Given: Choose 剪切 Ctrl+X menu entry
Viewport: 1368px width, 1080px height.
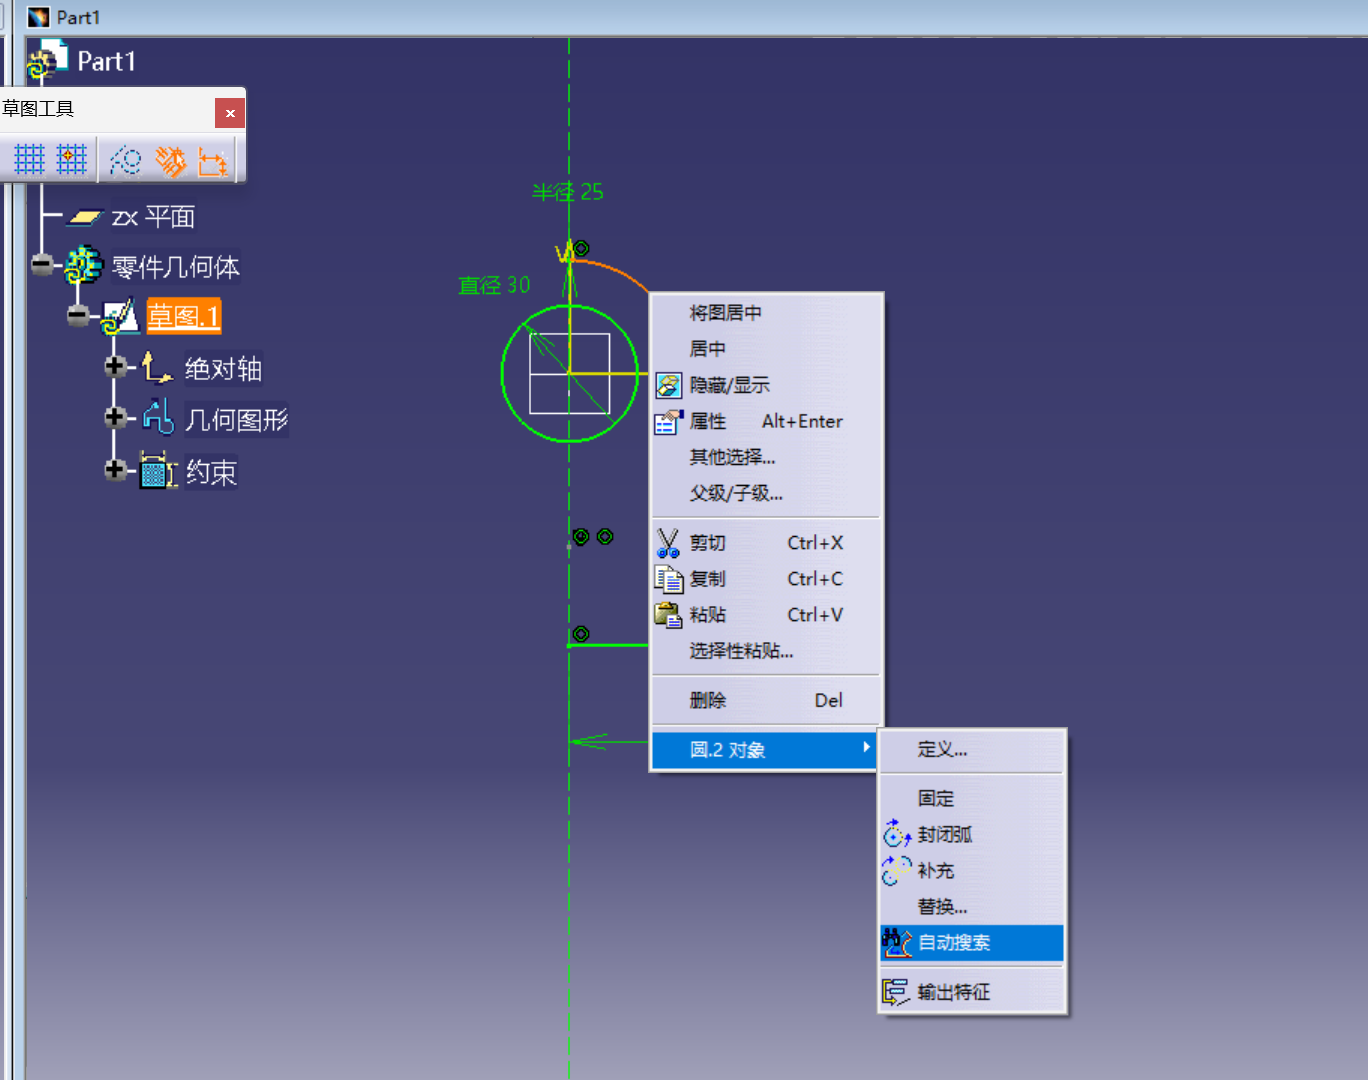Looking at the screenshot, I should pyautogui.click(x=766, y=543).
